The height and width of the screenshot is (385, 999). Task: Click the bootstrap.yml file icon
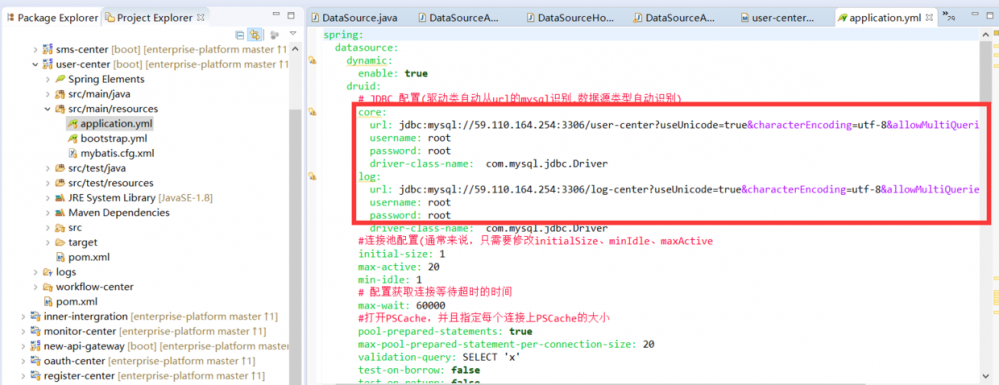[x=73, y=138]
